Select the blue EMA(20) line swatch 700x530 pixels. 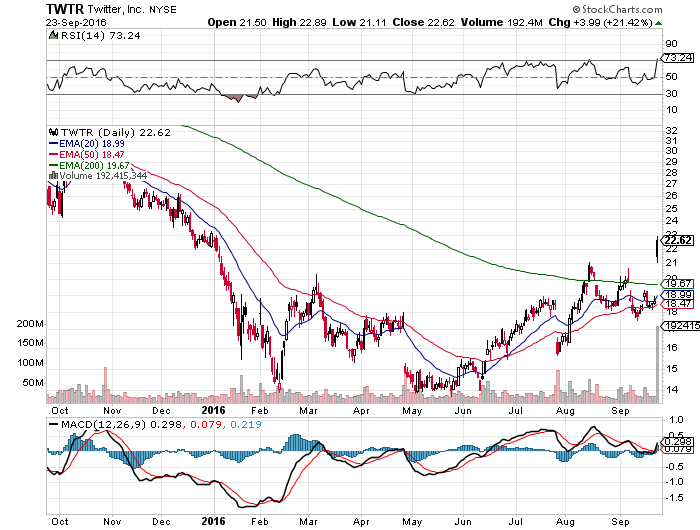pyautogui.click(x=53, y=144)
